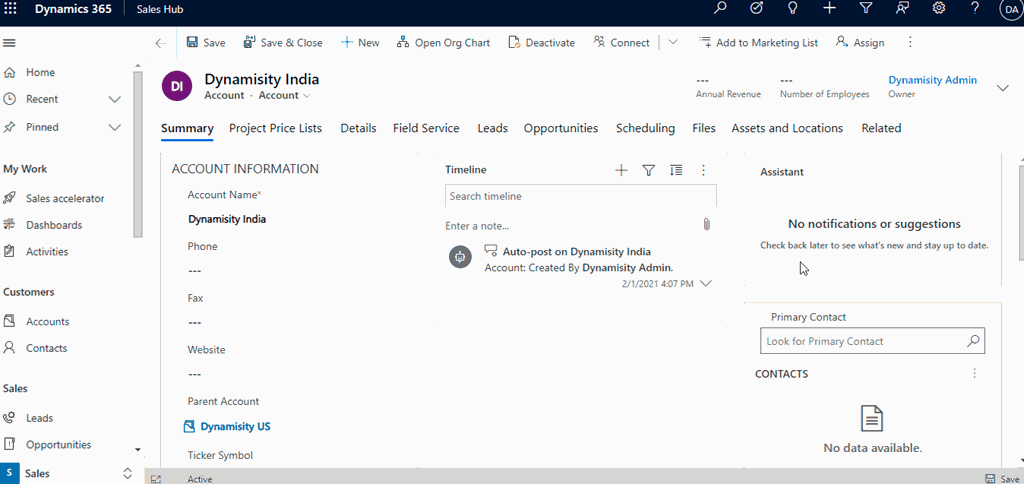The width and height of the screenshot is (1024, 484).
Task: Open the Connect split-button dropdown arrow
Action: click(673, 43)
